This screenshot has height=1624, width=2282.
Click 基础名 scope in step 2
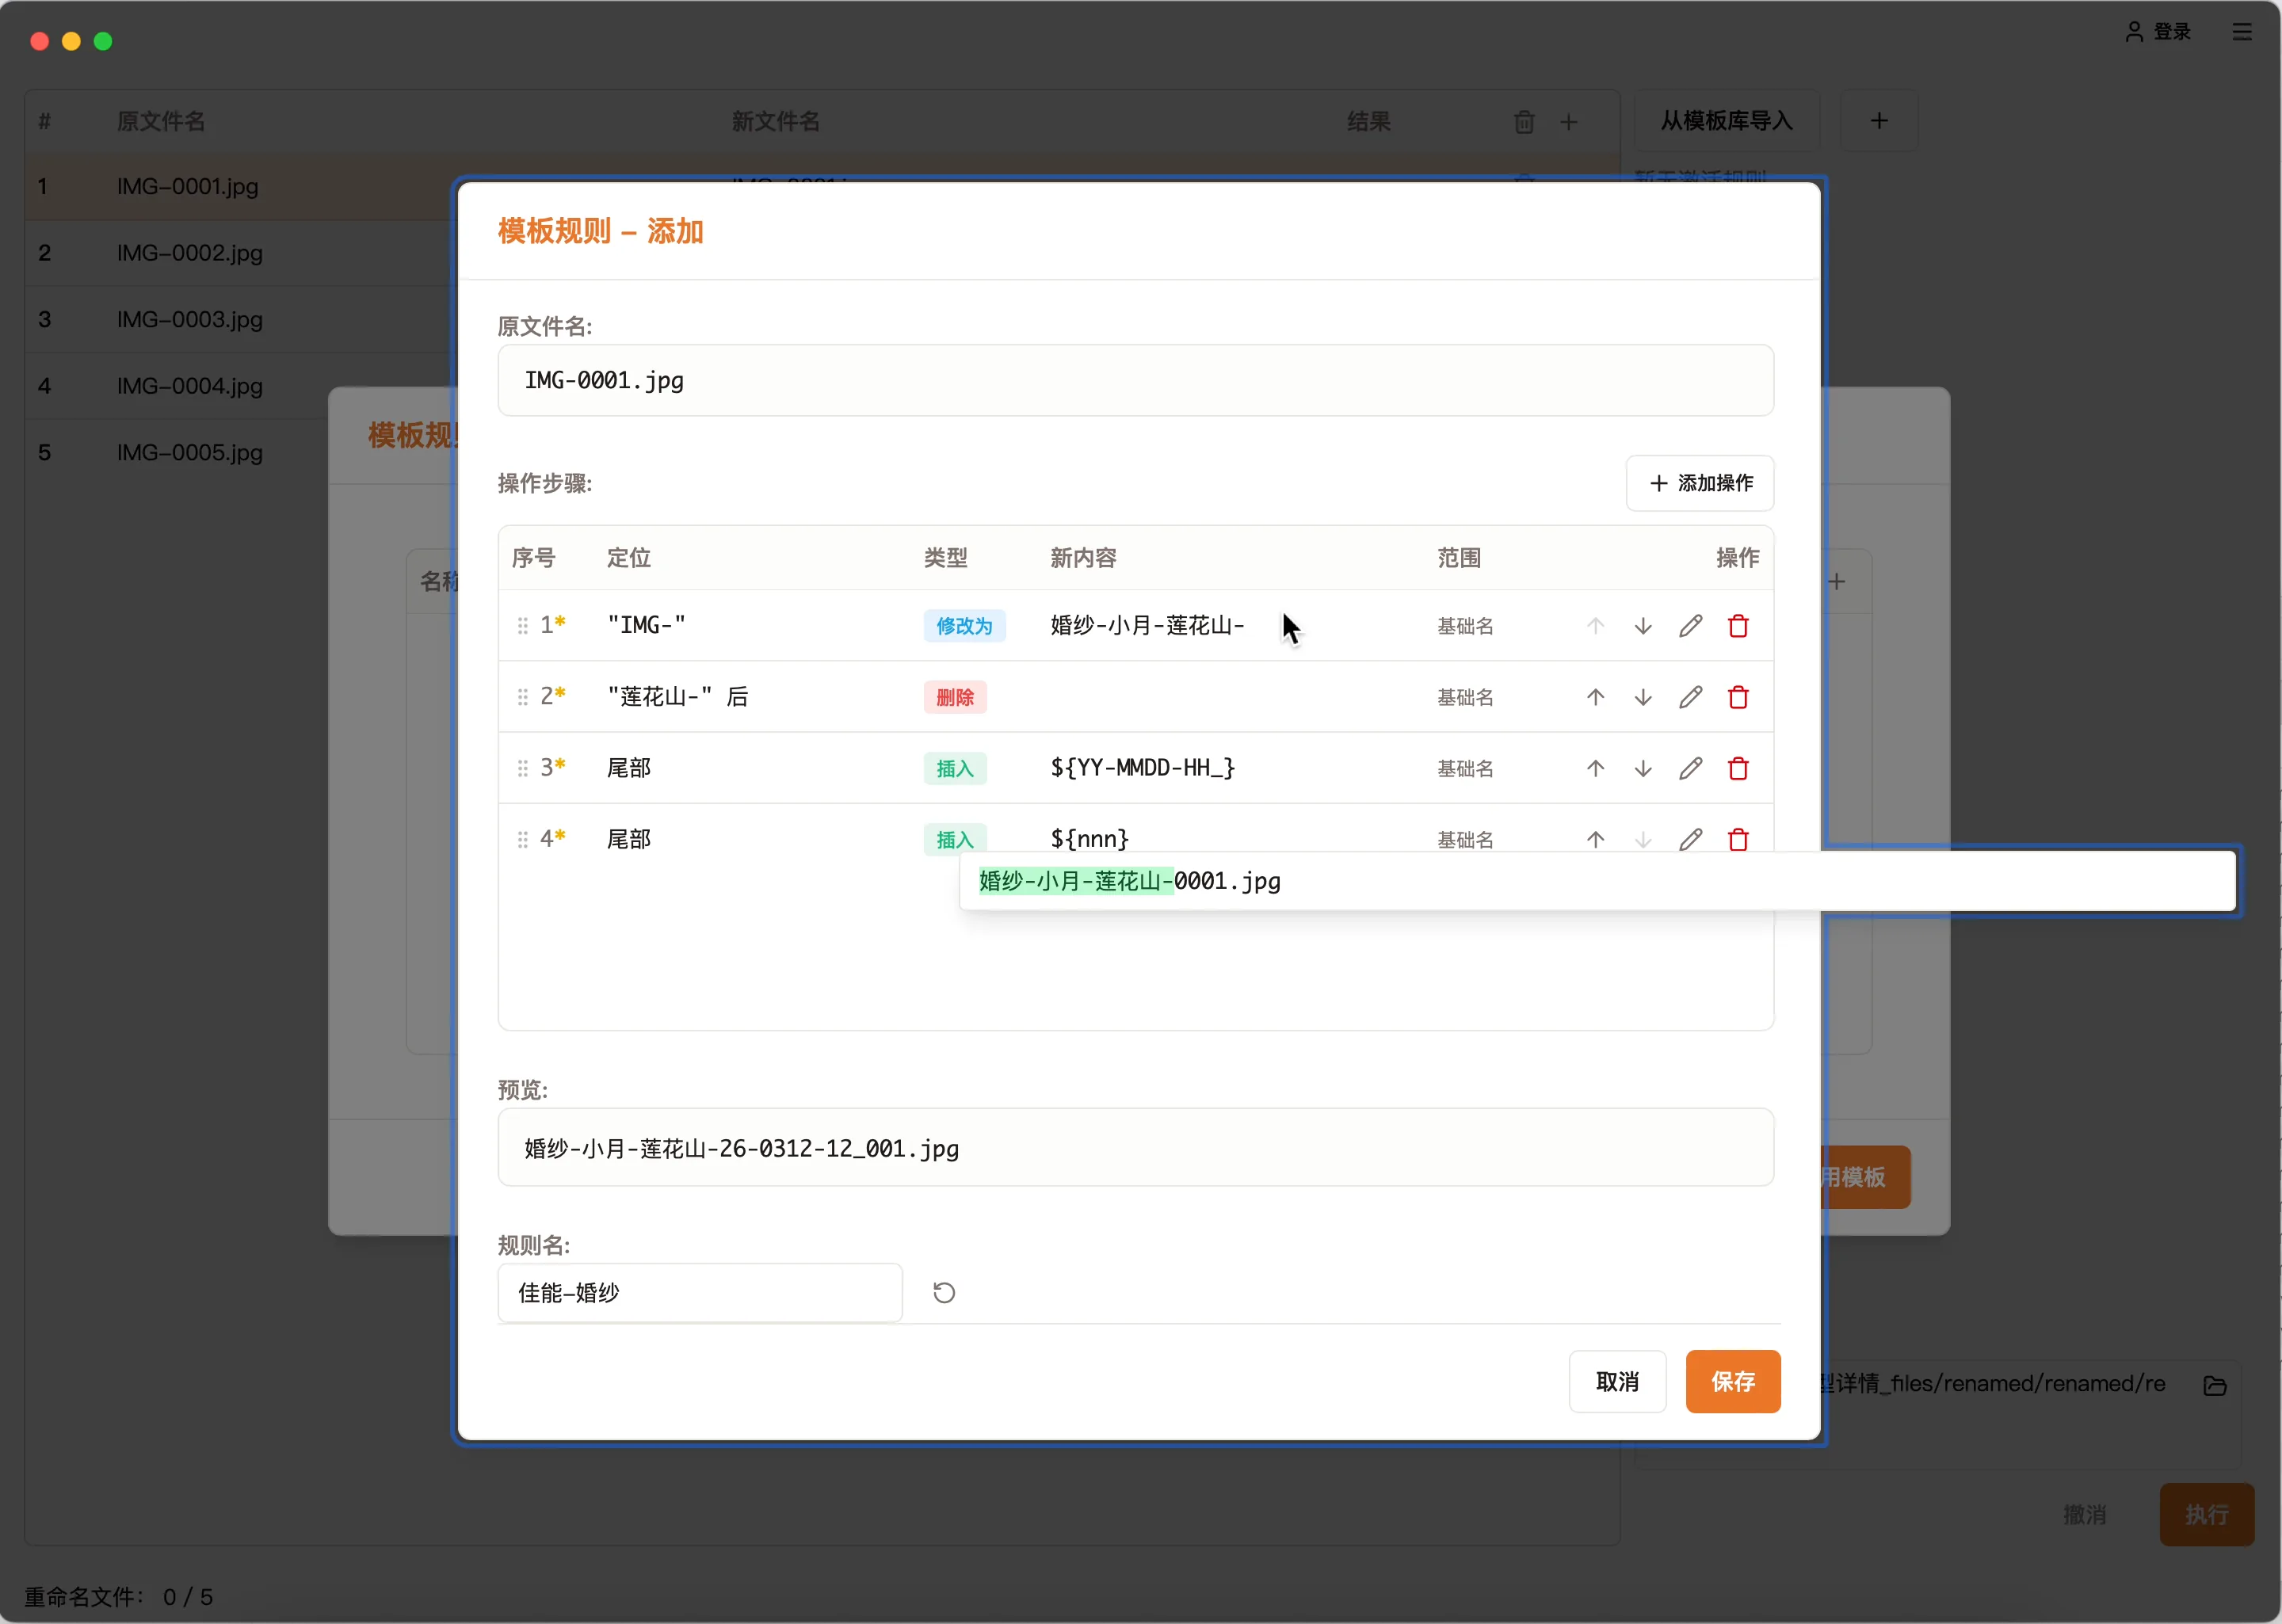click(1465, 697)
